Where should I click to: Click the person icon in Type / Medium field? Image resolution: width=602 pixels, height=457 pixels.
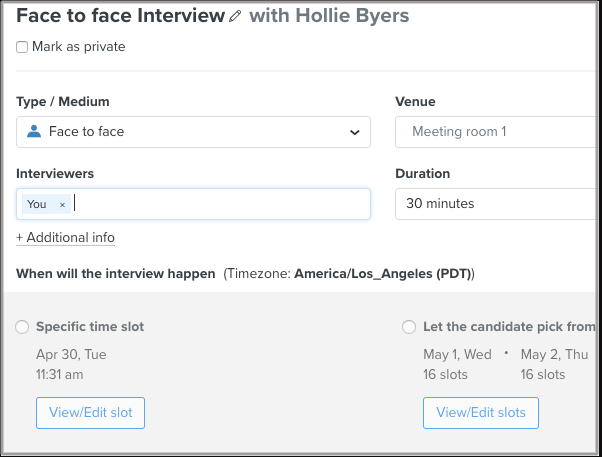[x=34, y=132]
